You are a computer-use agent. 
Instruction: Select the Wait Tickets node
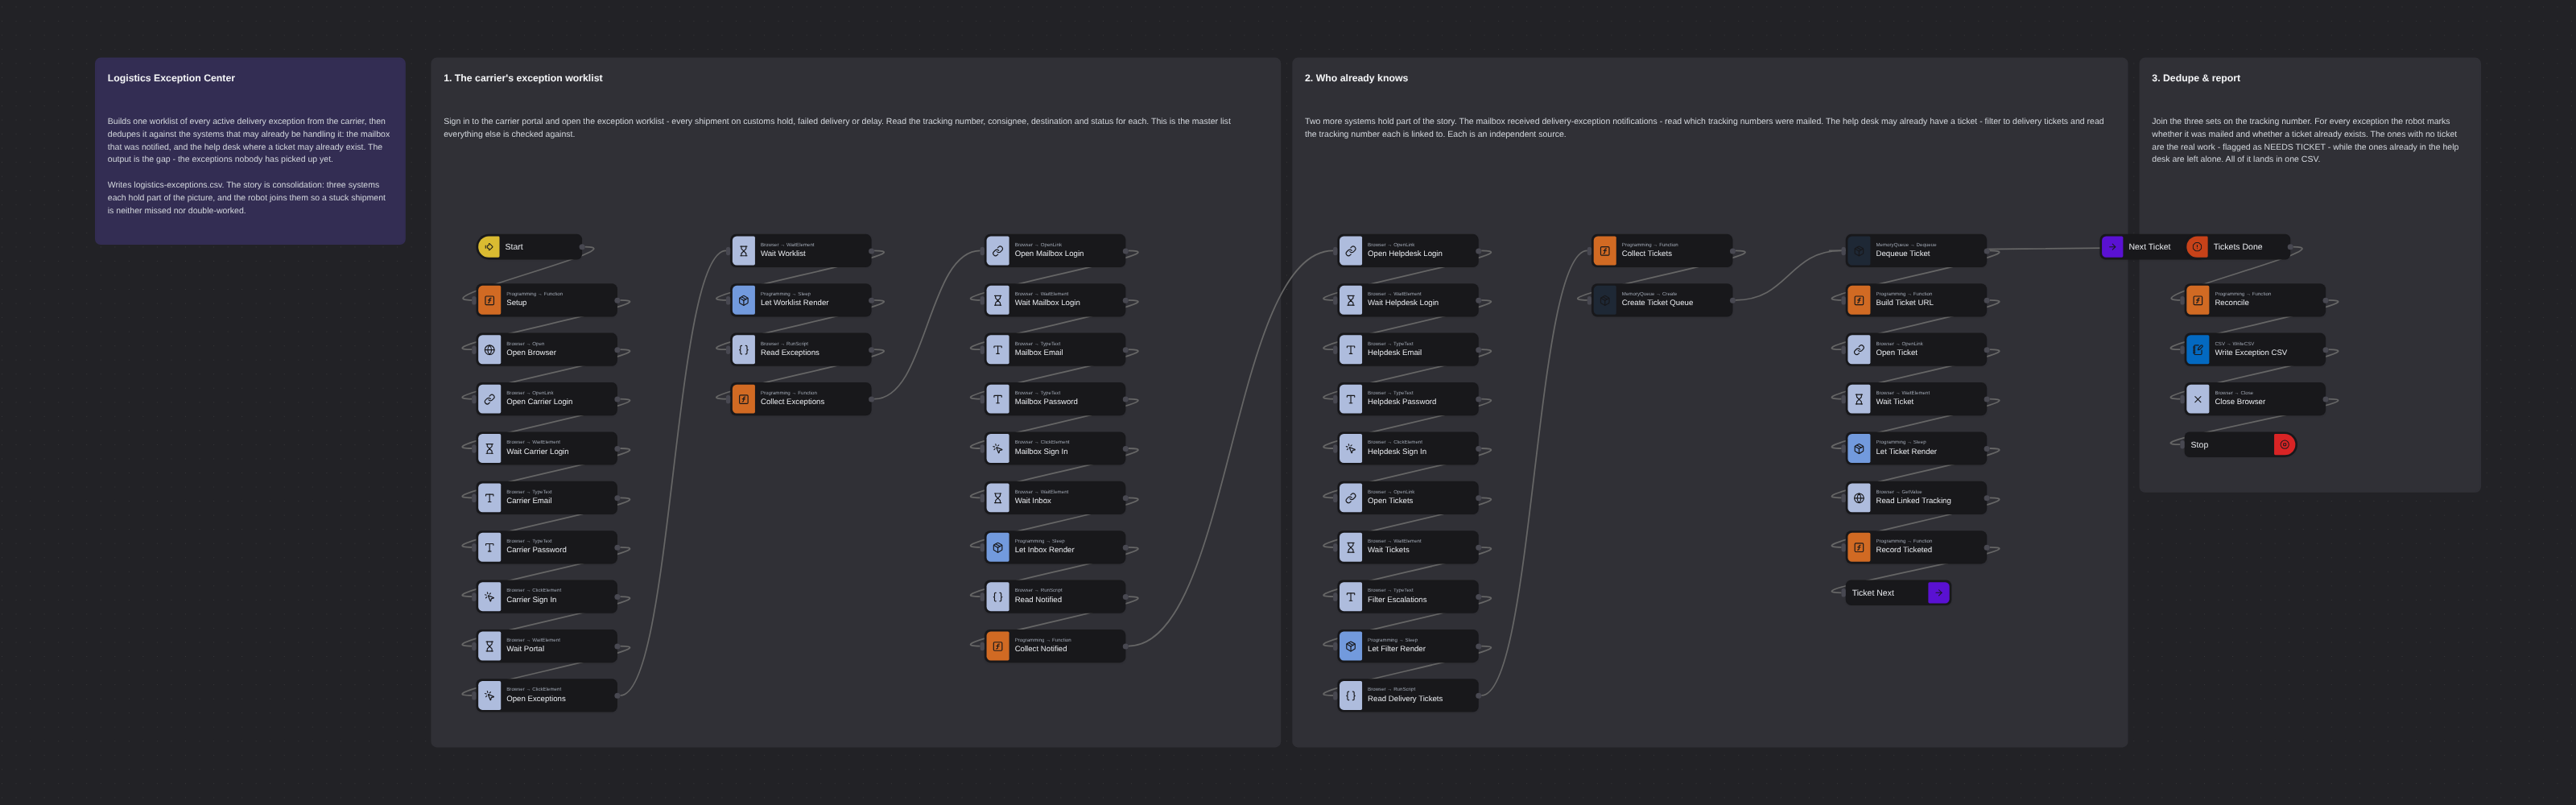pyautogui.click(x=1408, y=547)
